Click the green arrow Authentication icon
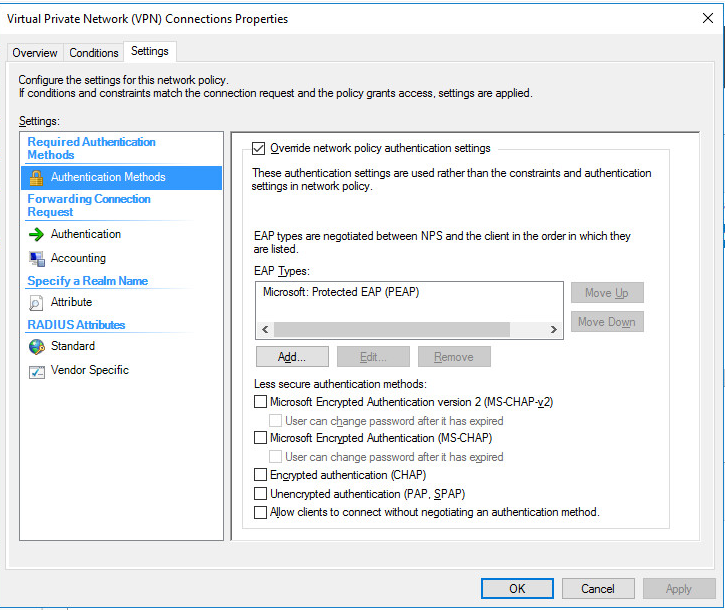The width and height of the screenshot is (725, 610). click(x=36, y=234)
